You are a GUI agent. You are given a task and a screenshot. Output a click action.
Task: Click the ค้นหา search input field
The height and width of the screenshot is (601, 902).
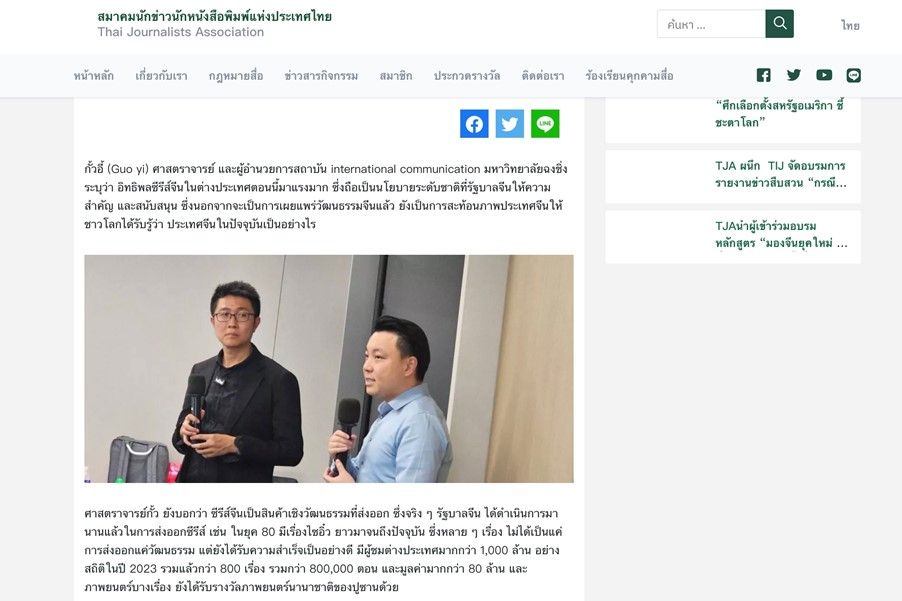[x=711, y=24]
